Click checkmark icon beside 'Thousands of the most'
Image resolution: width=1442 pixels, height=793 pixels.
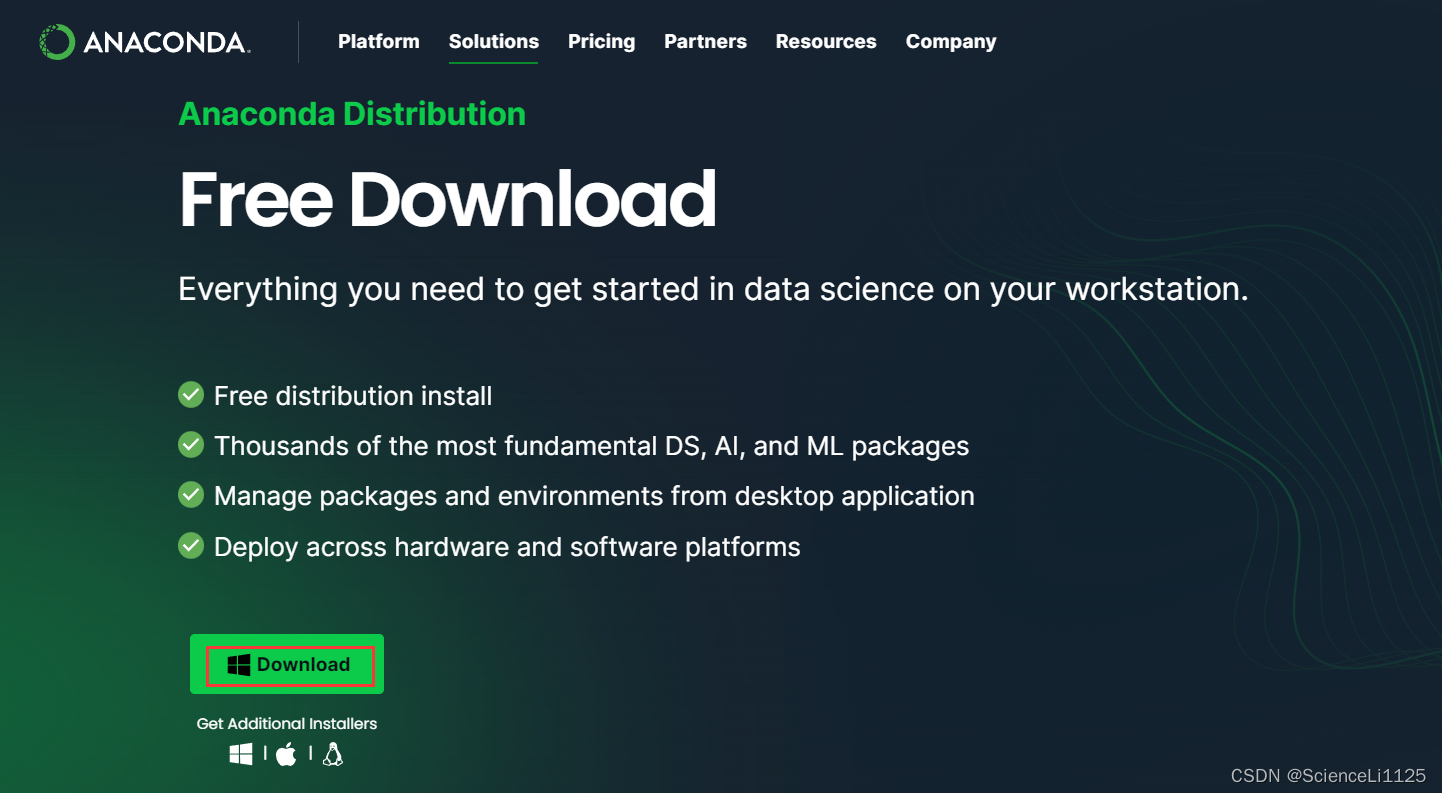pos(191,444)
